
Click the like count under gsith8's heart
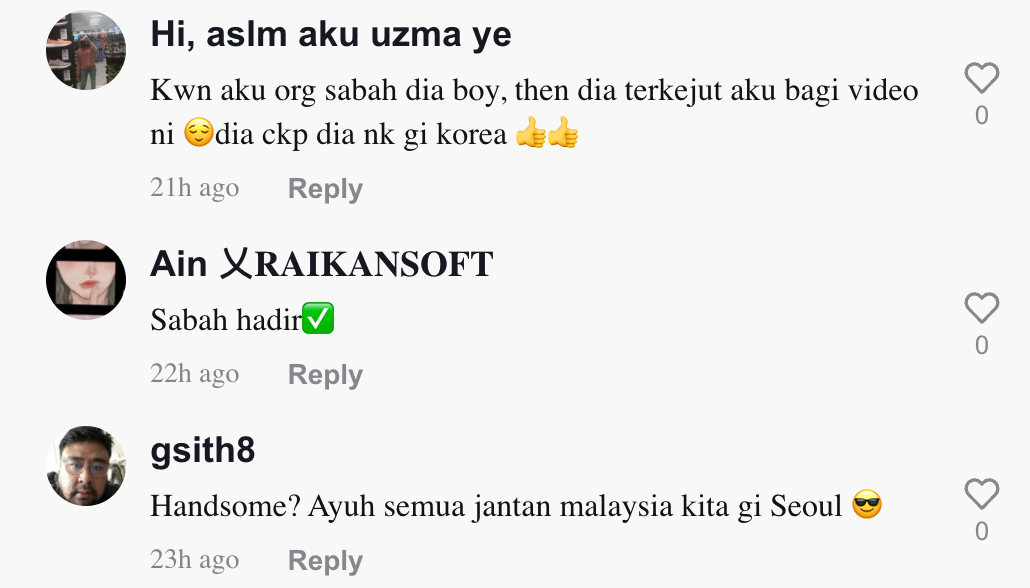coord(981,531)
